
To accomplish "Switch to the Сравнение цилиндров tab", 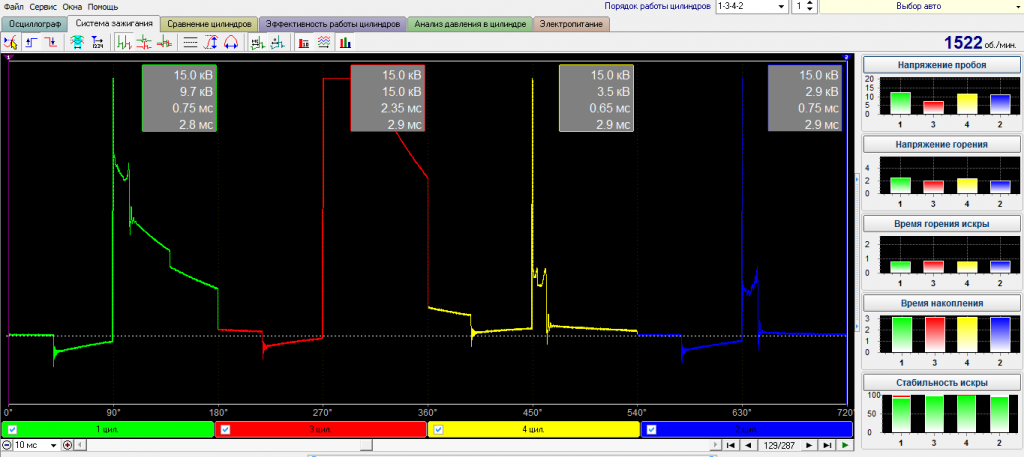I will coord(209,24).
